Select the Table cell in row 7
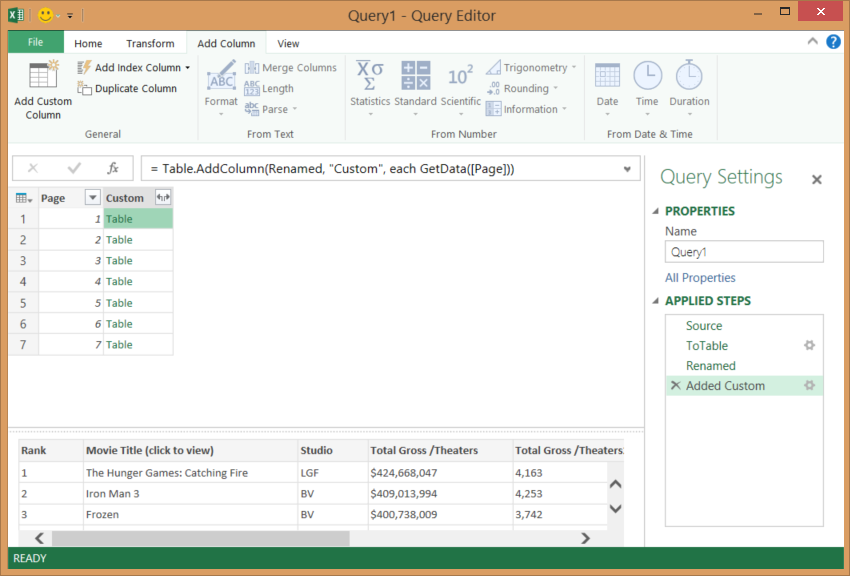The height and width of the screenshot is (576, 850). (138, 345)
